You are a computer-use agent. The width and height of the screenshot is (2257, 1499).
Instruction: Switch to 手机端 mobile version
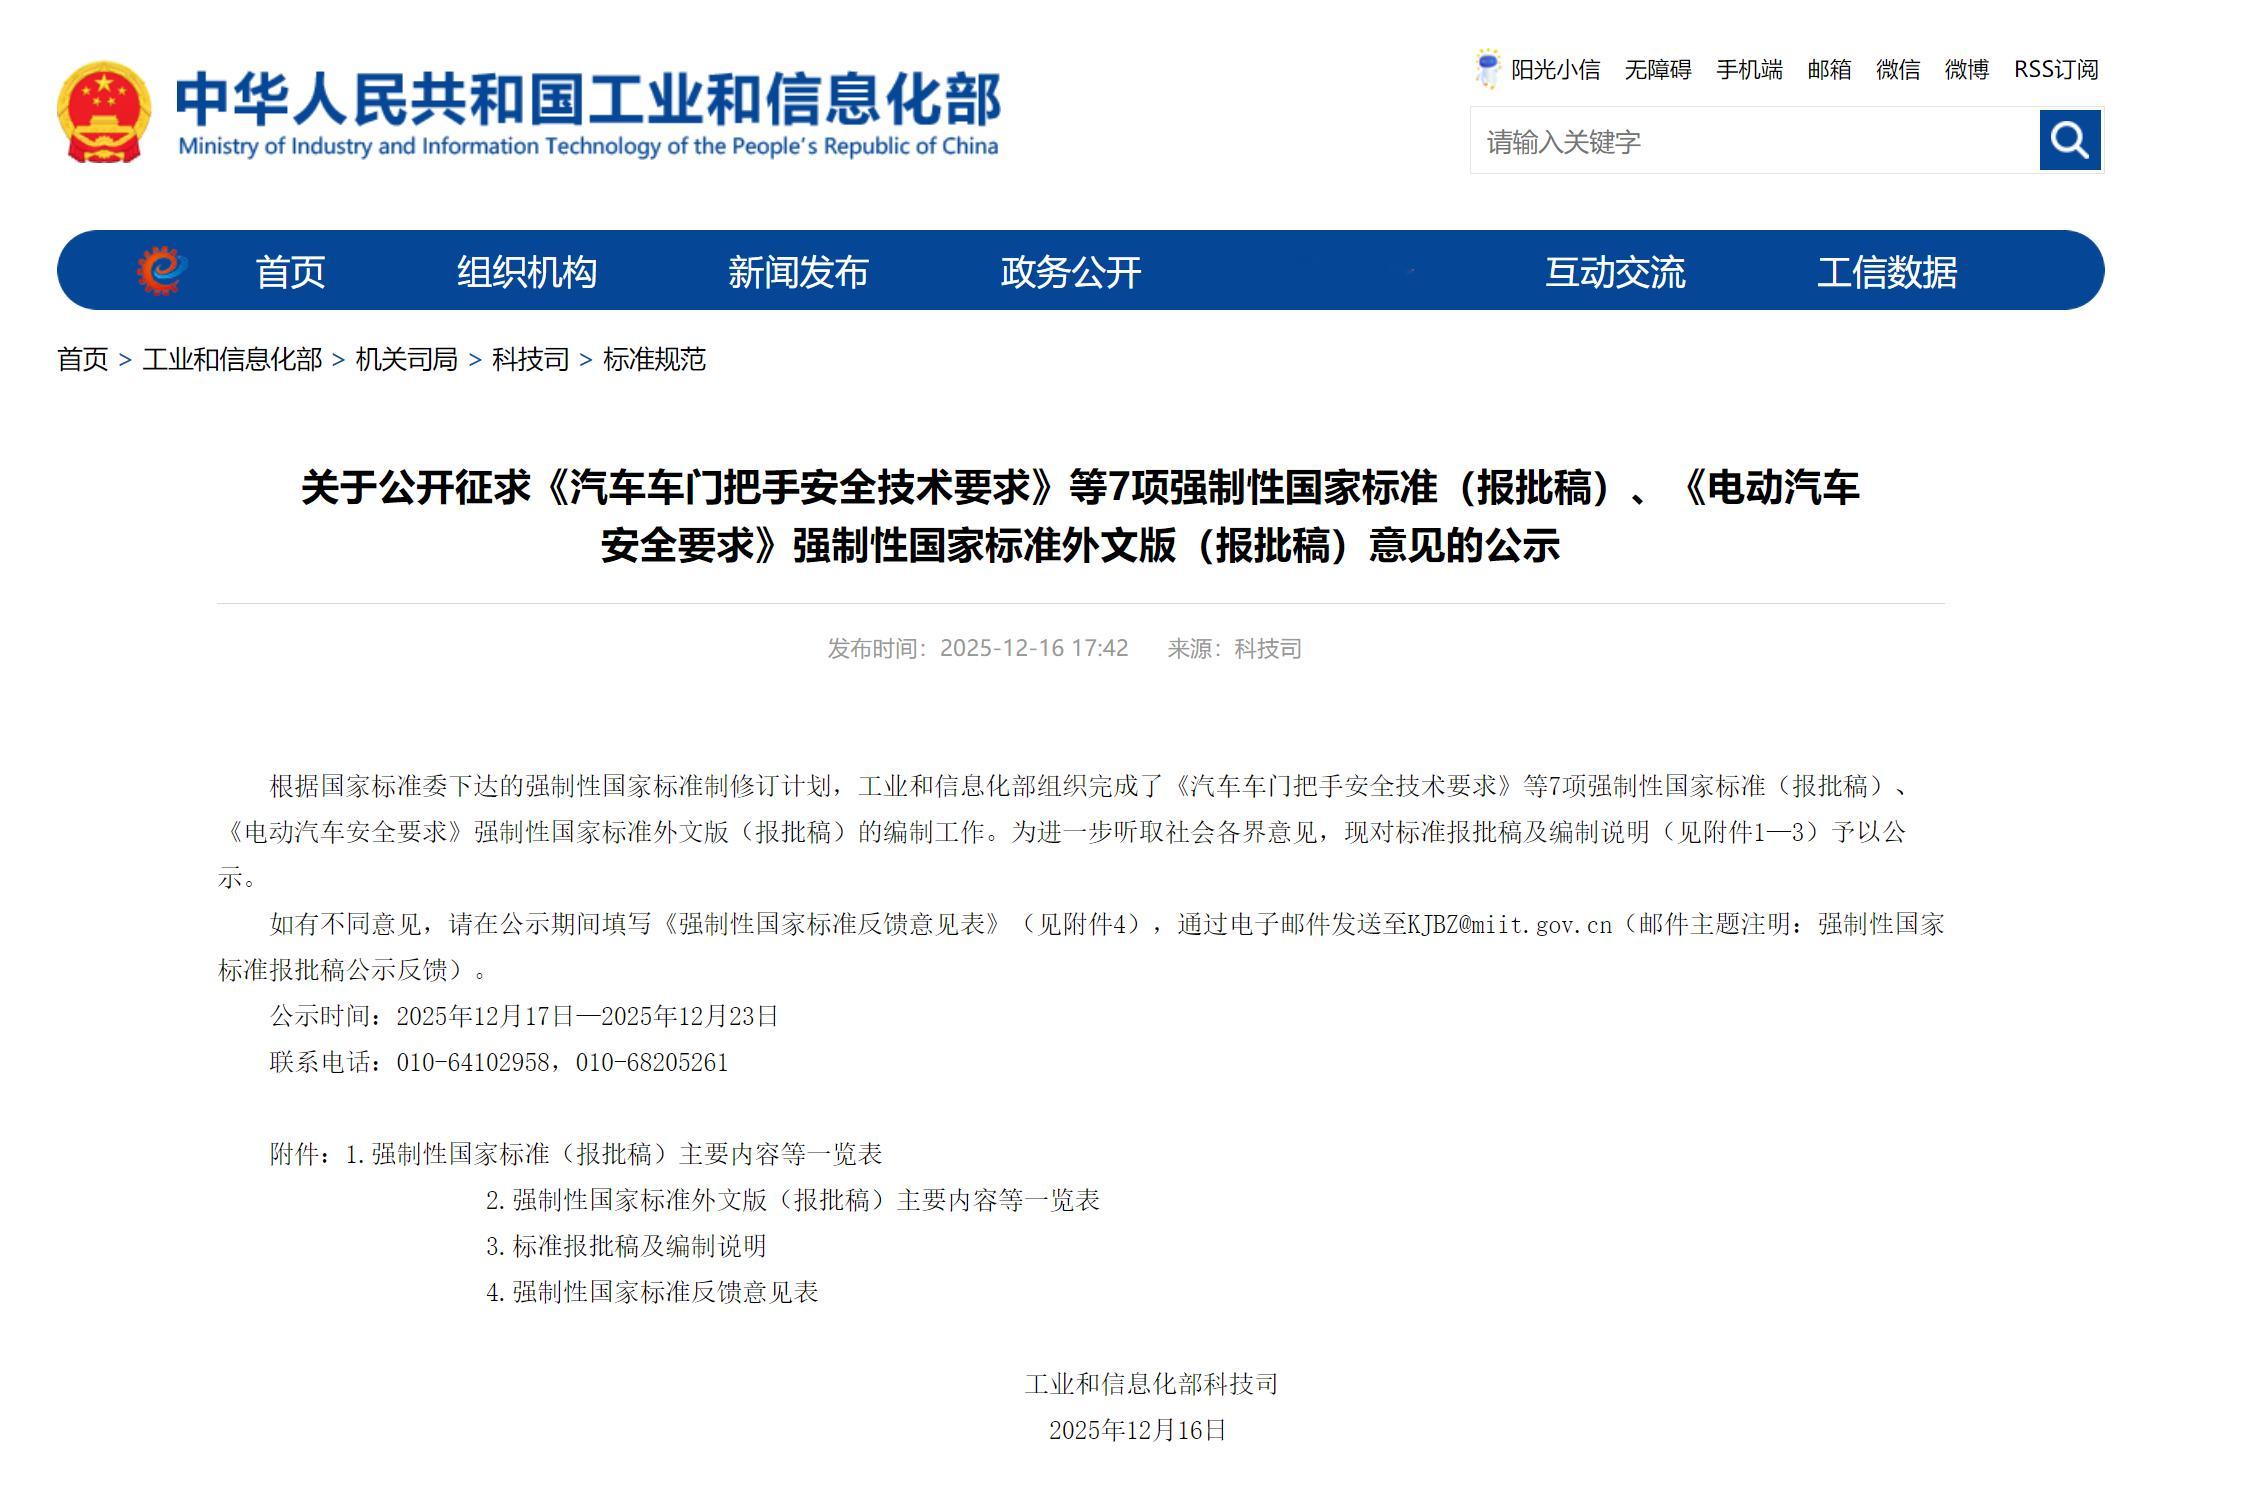tap(1750, 70)
